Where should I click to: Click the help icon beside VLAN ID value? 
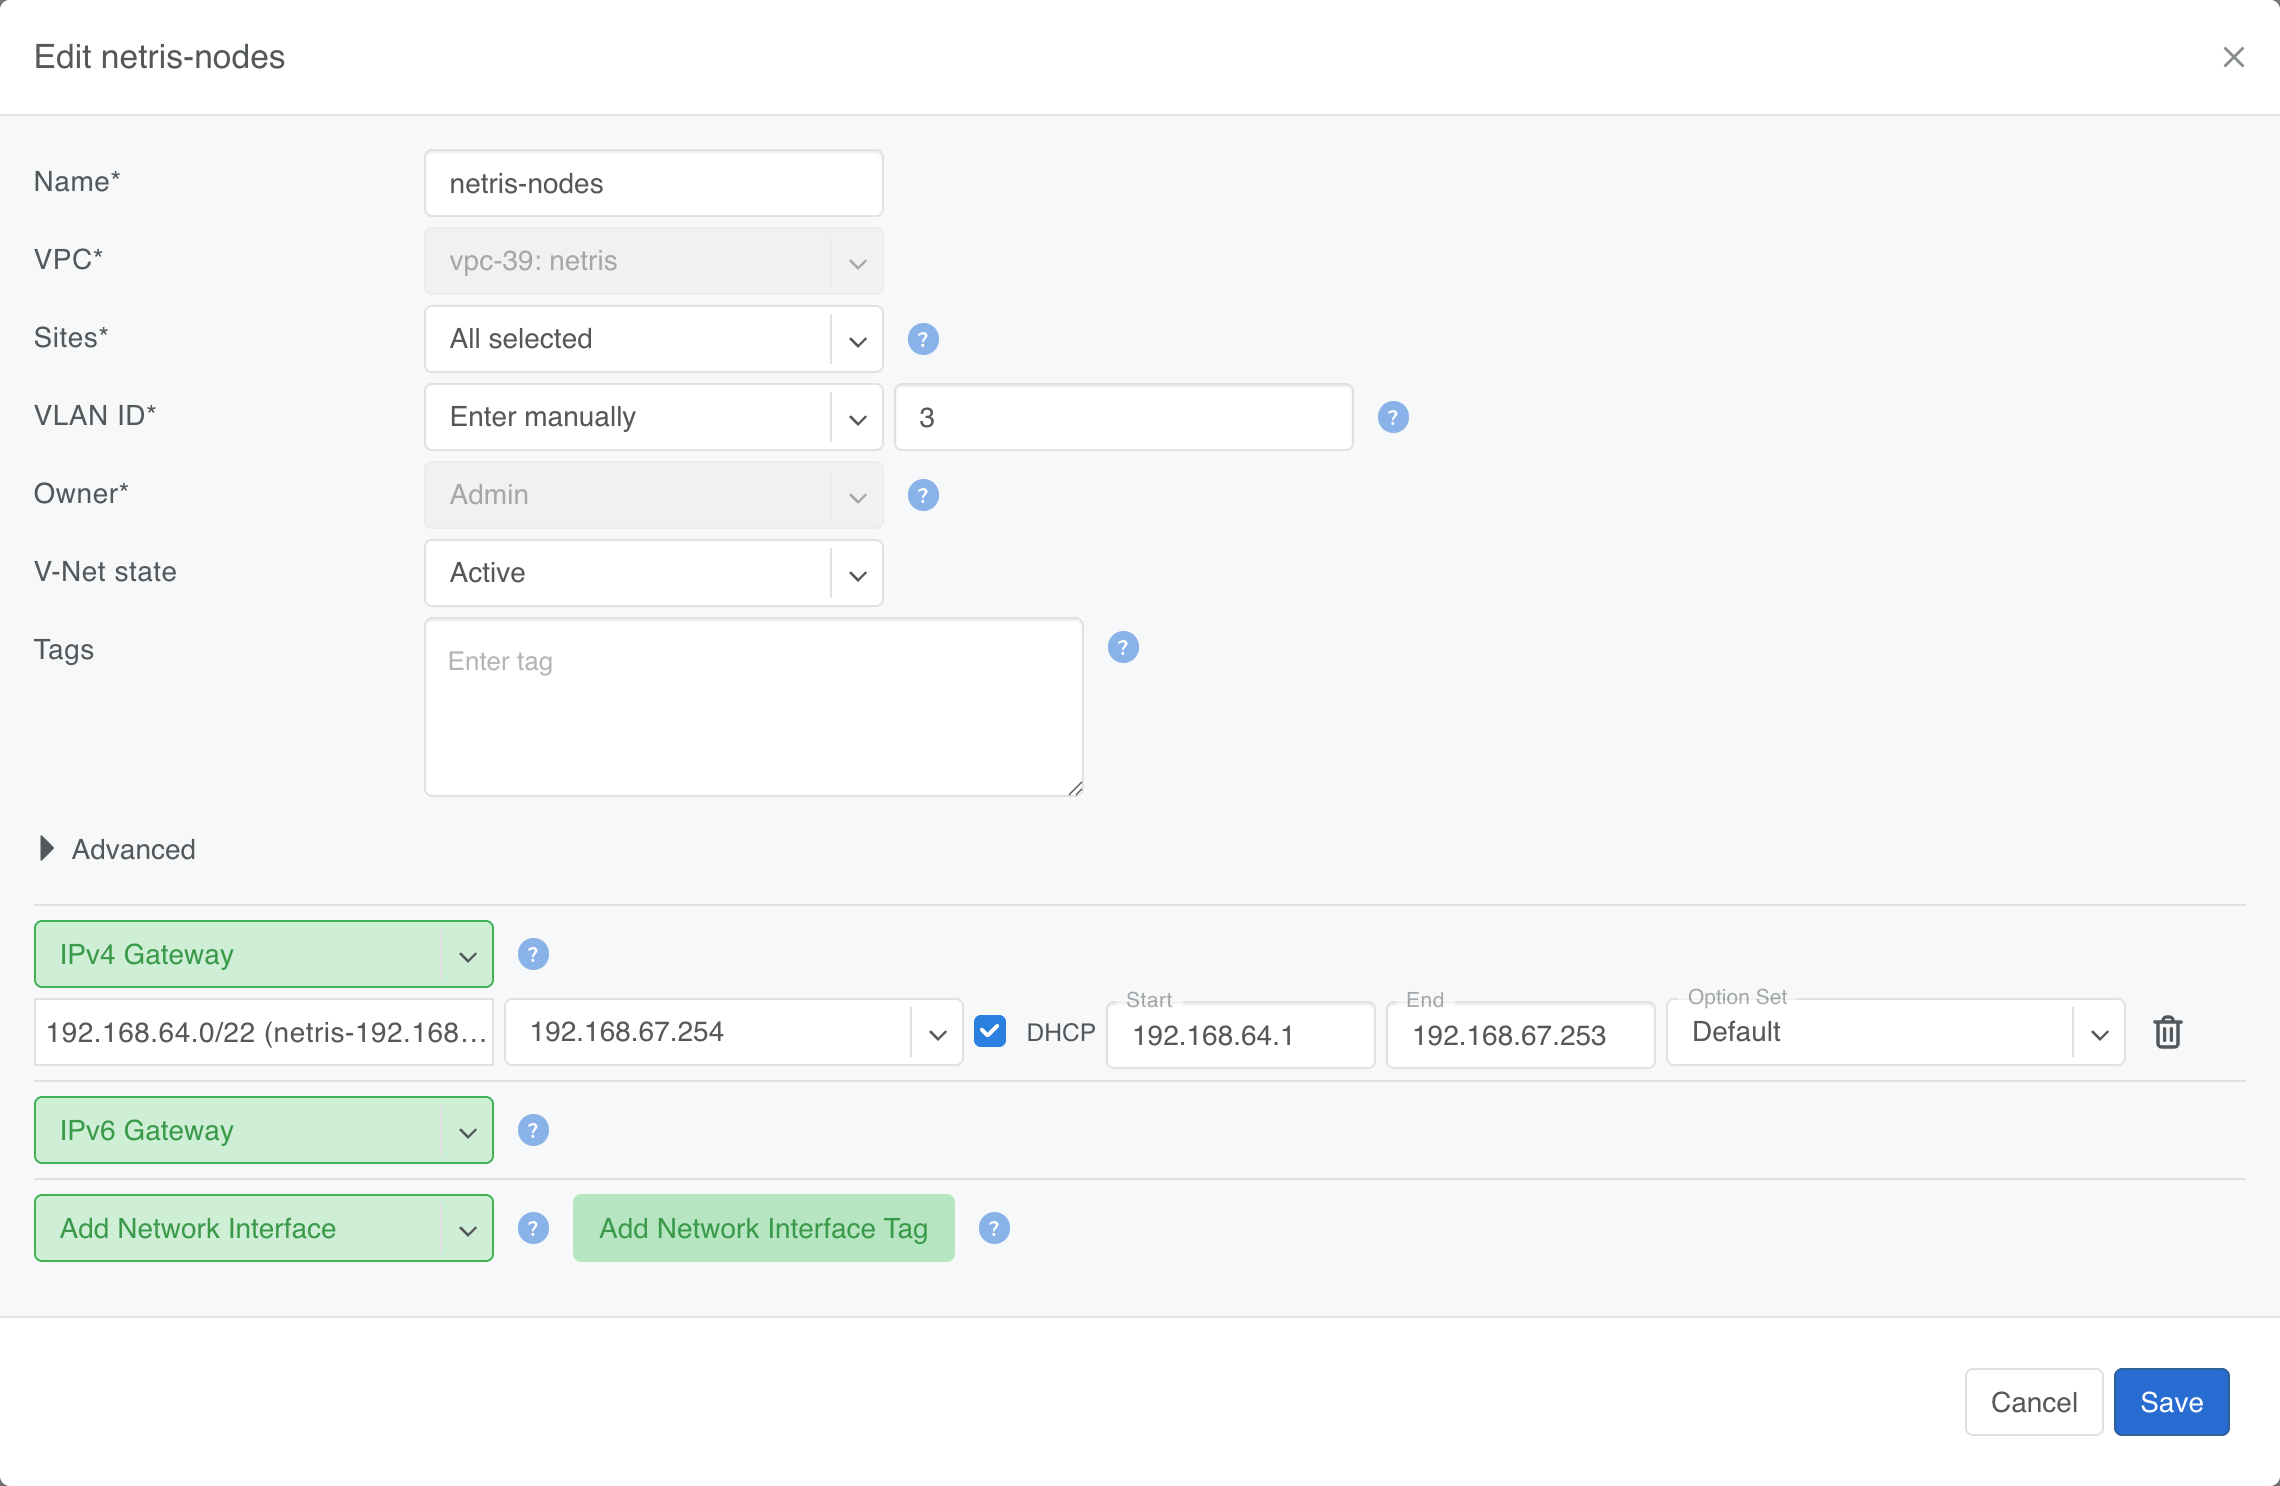1393,417
